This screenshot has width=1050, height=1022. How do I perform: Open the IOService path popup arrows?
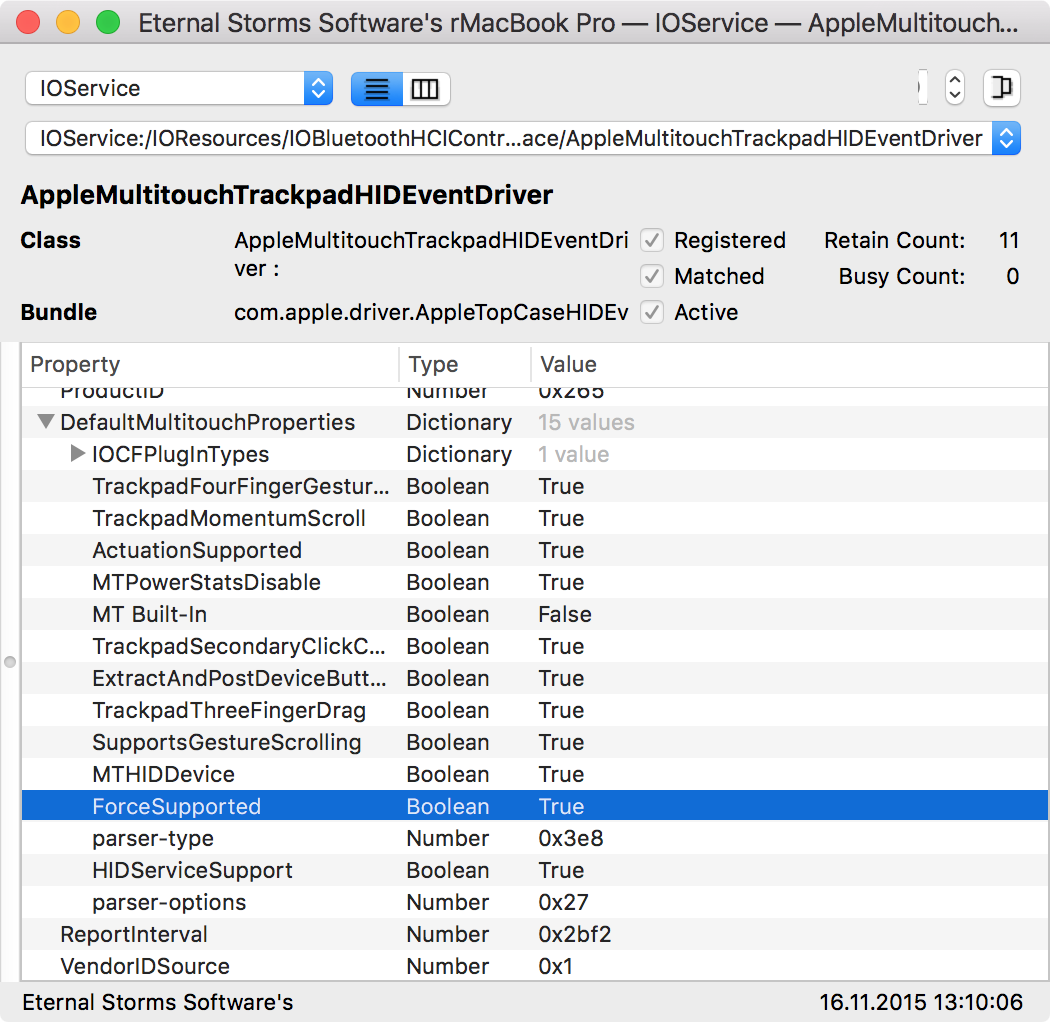[1006, 138]
